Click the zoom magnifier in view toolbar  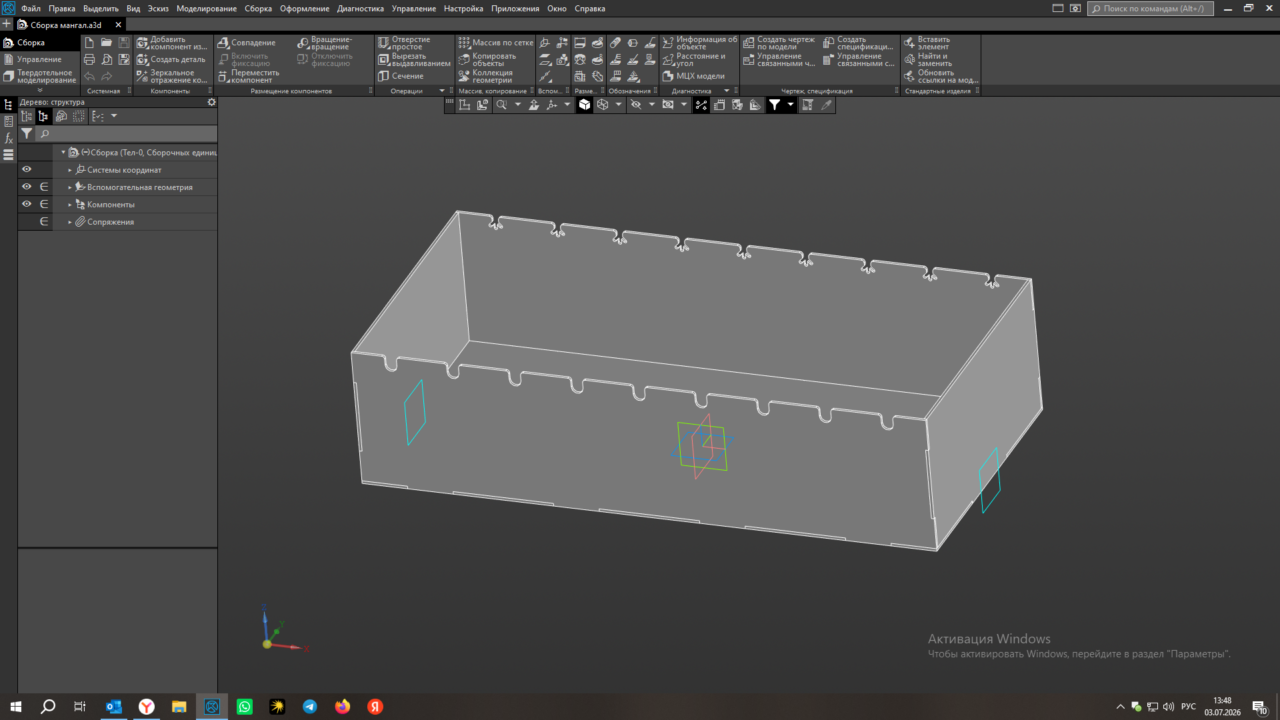tap(501, 105)
